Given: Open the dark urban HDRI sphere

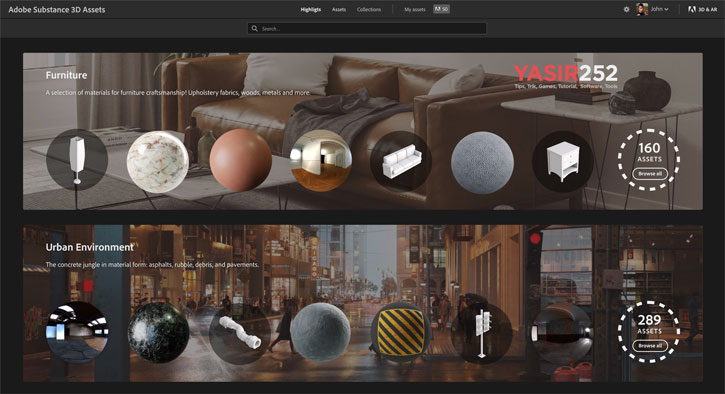Looking at the screenshot, I should tap(563, 333).
